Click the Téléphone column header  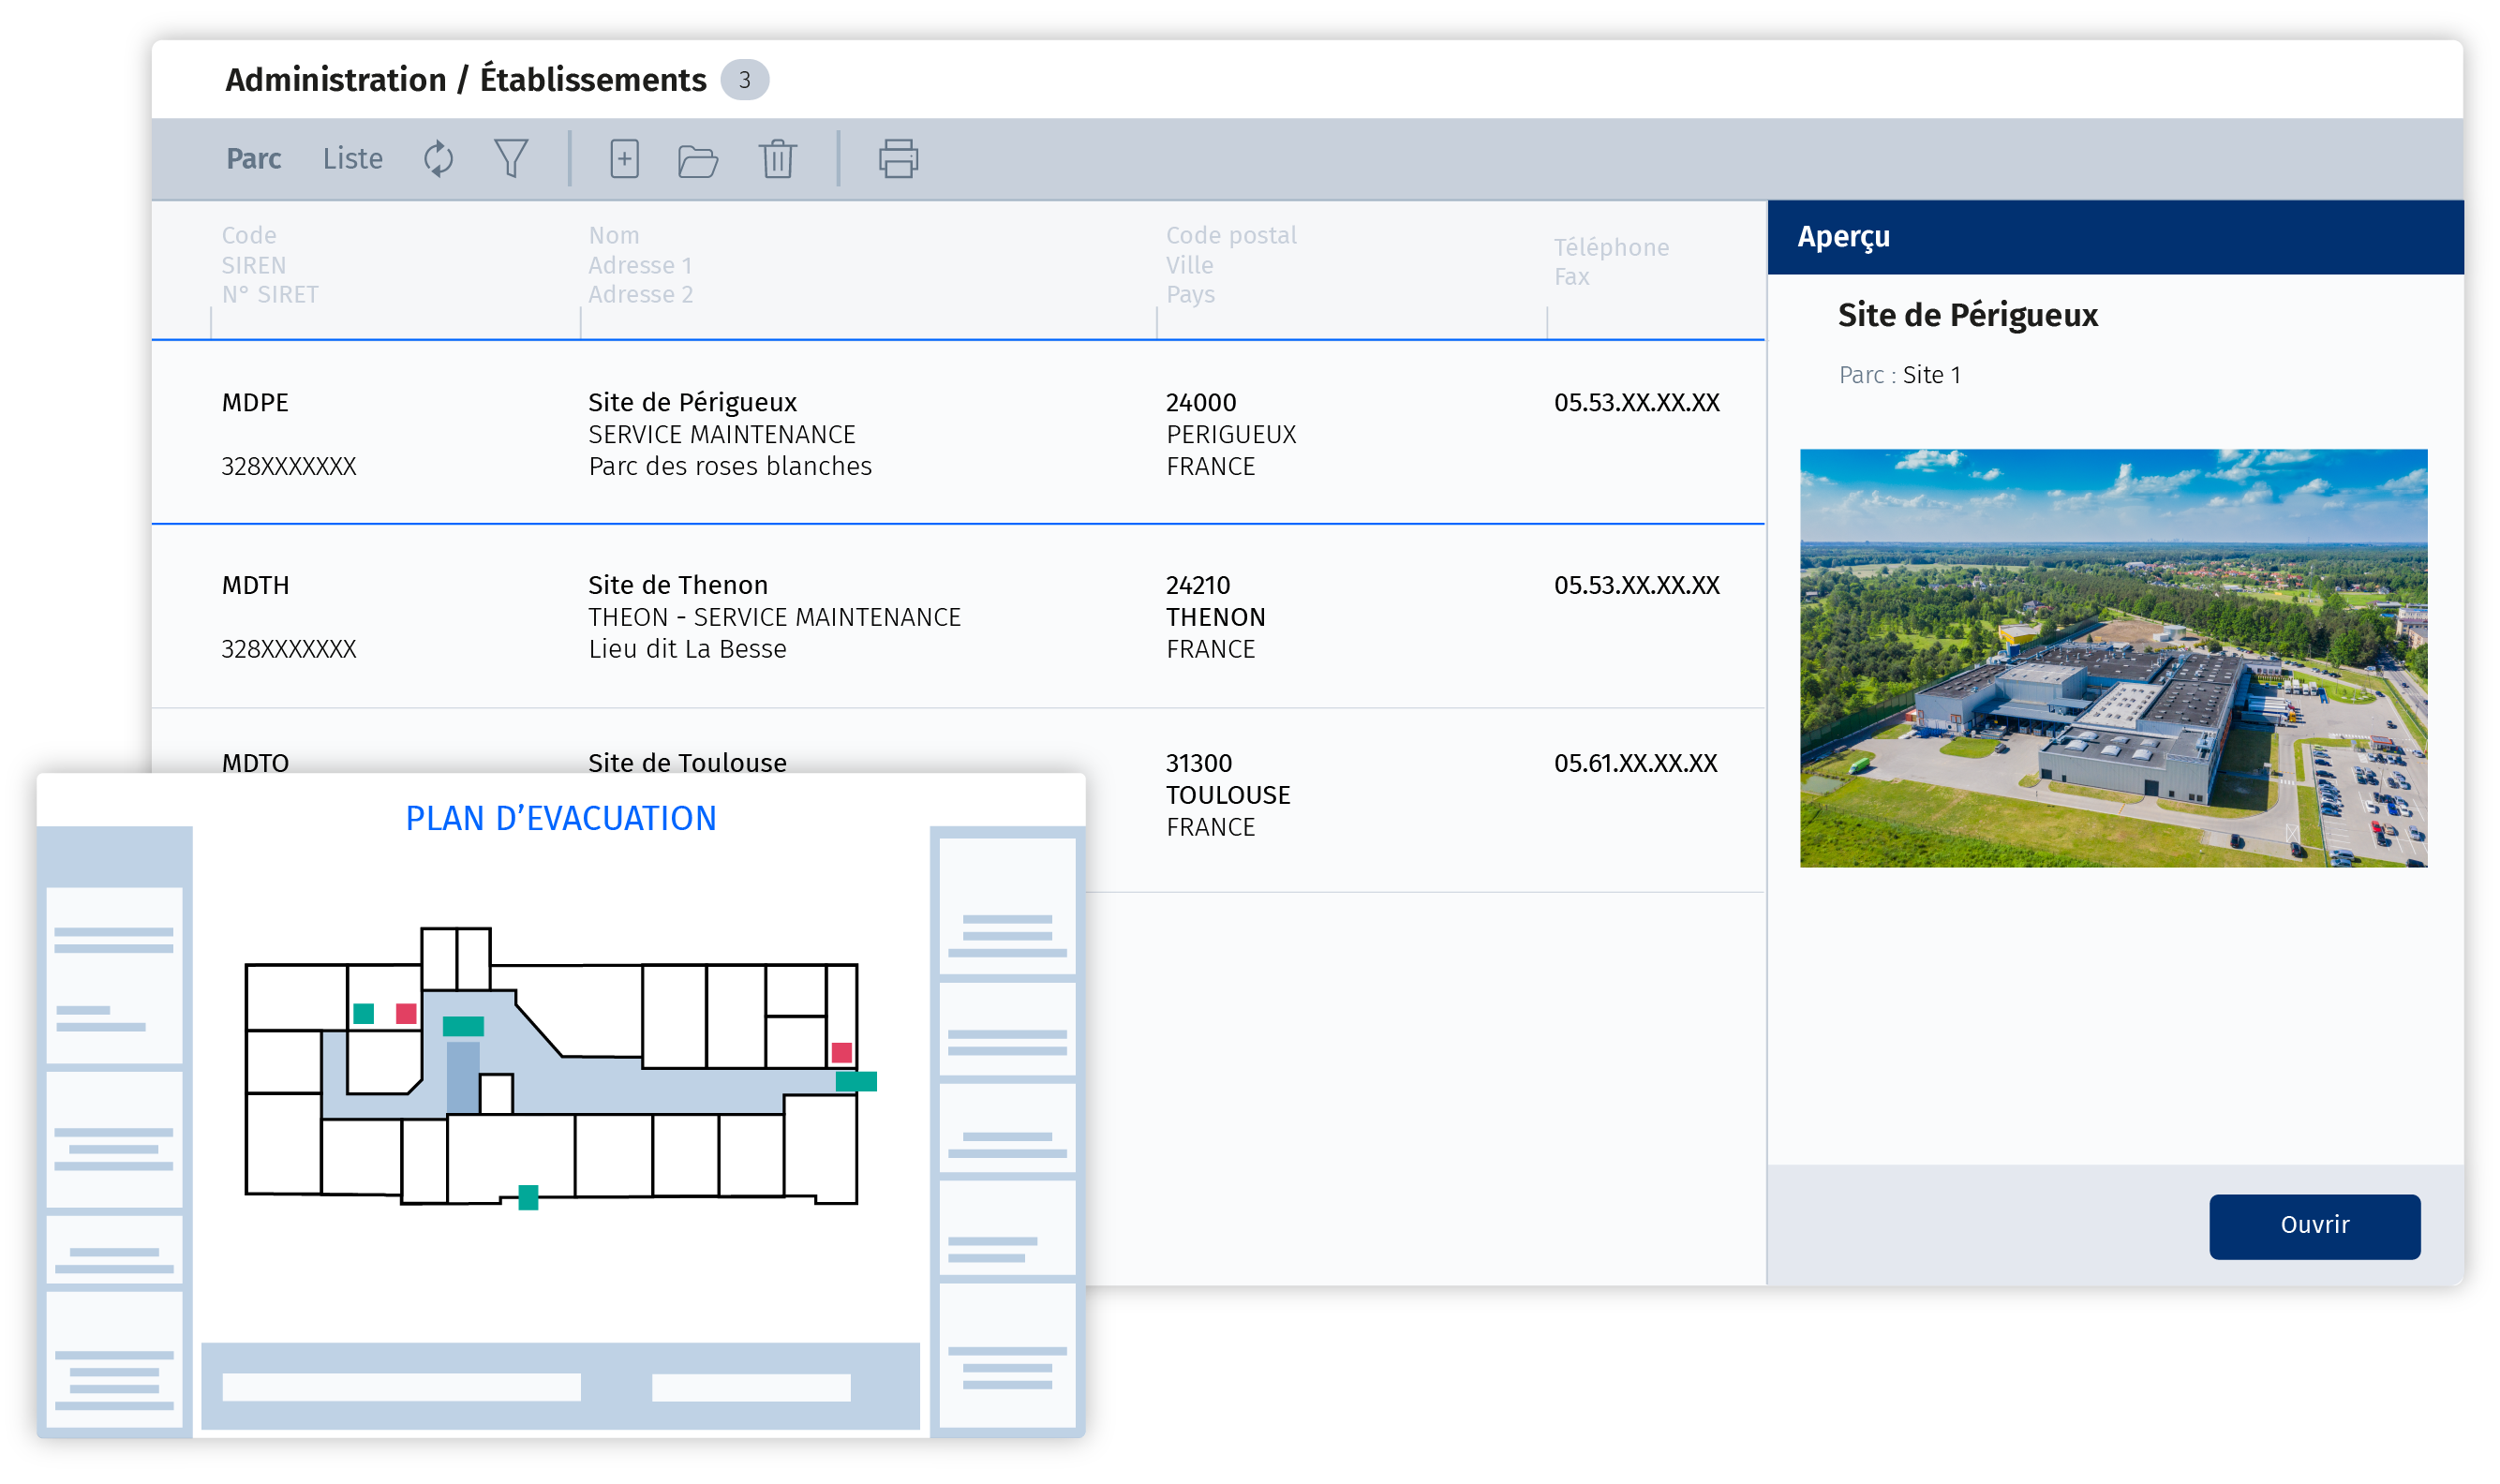(1611, 247)
